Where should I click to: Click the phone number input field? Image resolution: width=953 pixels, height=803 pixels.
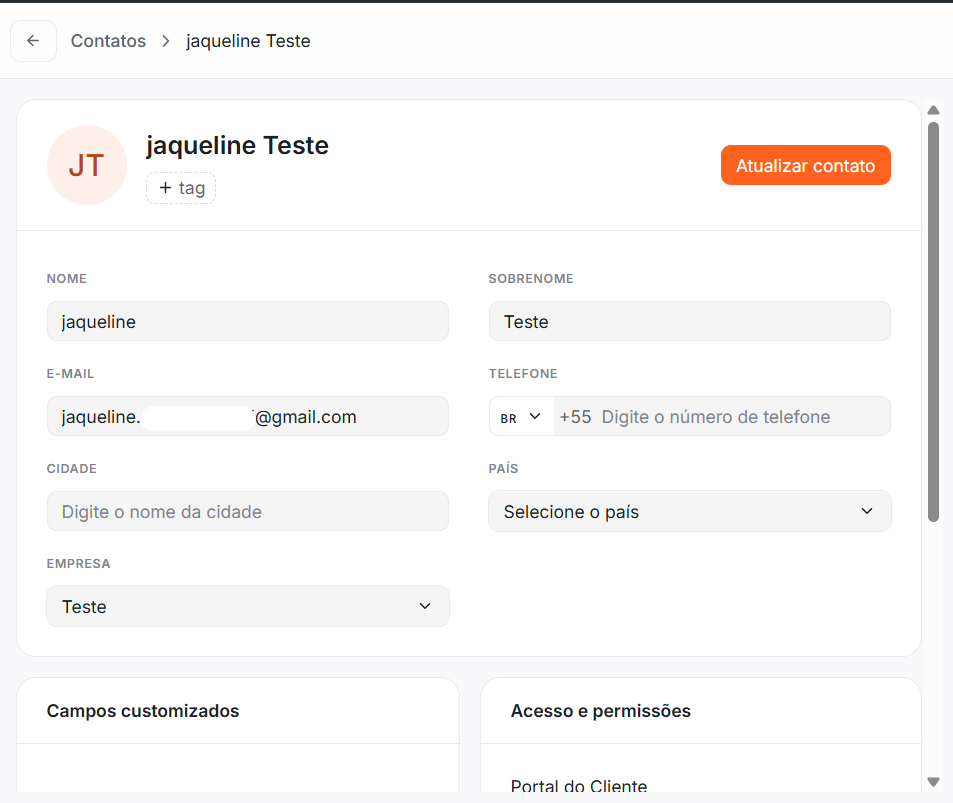click(x=722, y=416)
